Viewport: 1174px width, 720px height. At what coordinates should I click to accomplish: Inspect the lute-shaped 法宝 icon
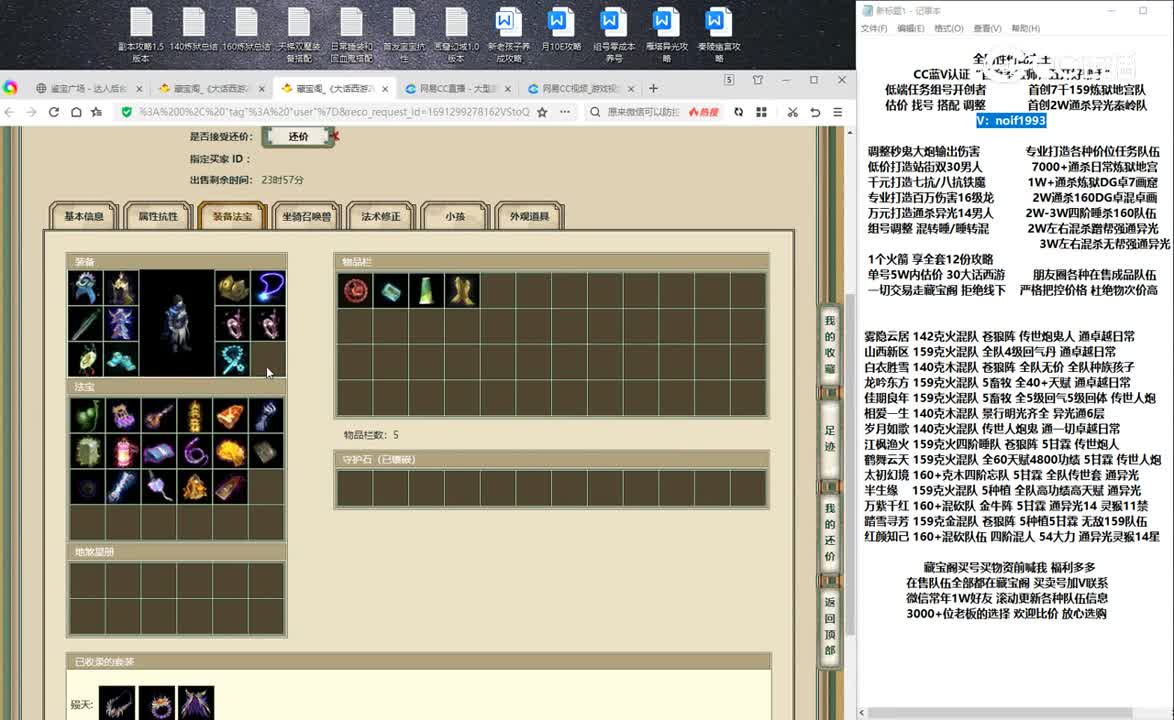click(159, 415)
